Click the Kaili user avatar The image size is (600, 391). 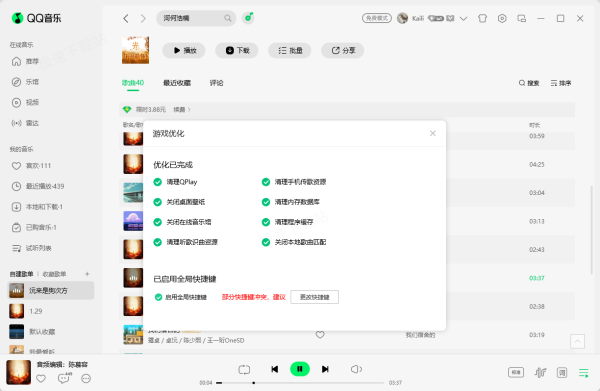[402, 18]
